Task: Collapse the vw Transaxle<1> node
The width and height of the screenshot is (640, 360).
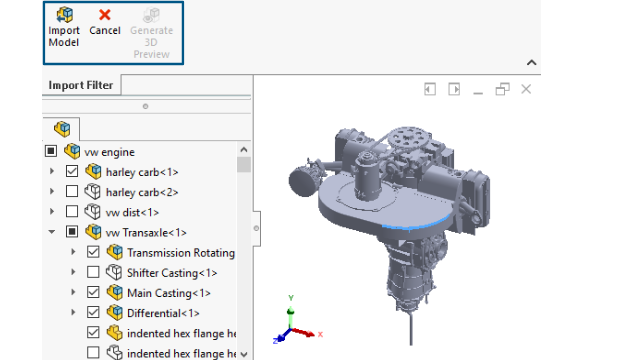Action: (52, 232)
